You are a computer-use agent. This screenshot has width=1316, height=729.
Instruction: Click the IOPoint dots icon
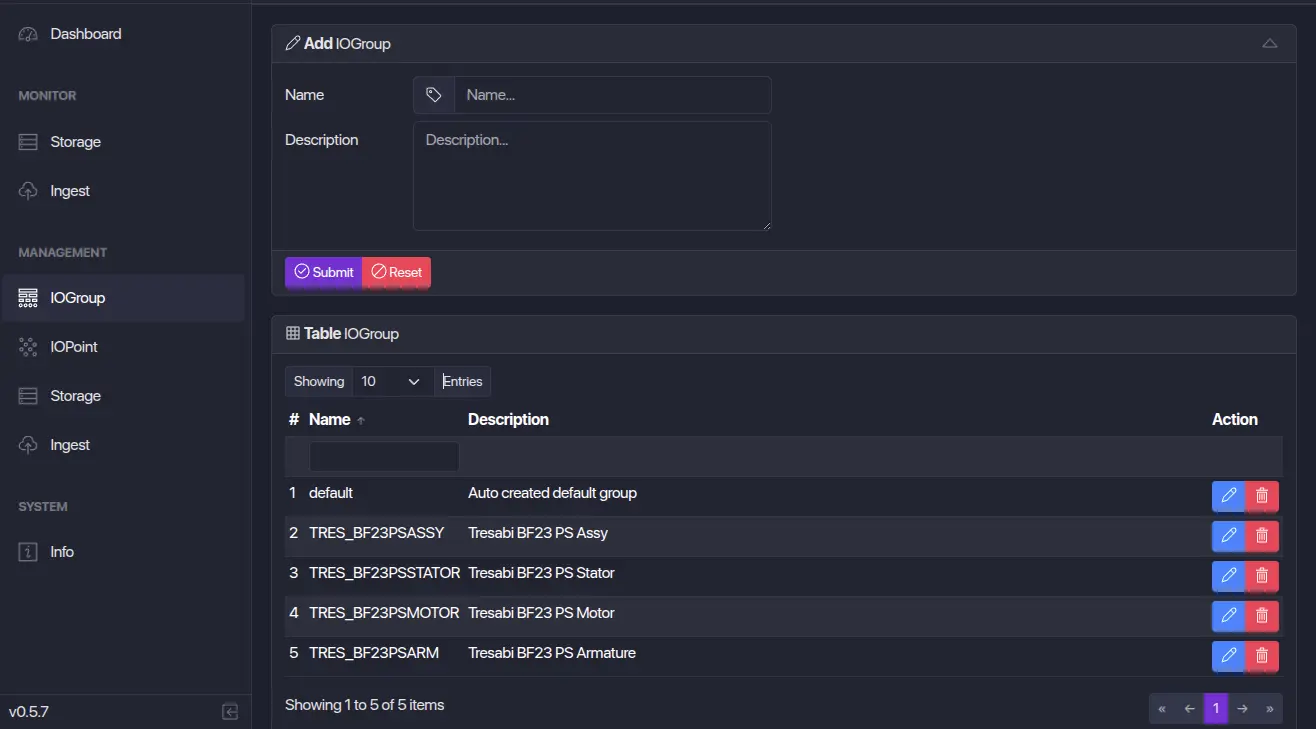click(28, 347)
